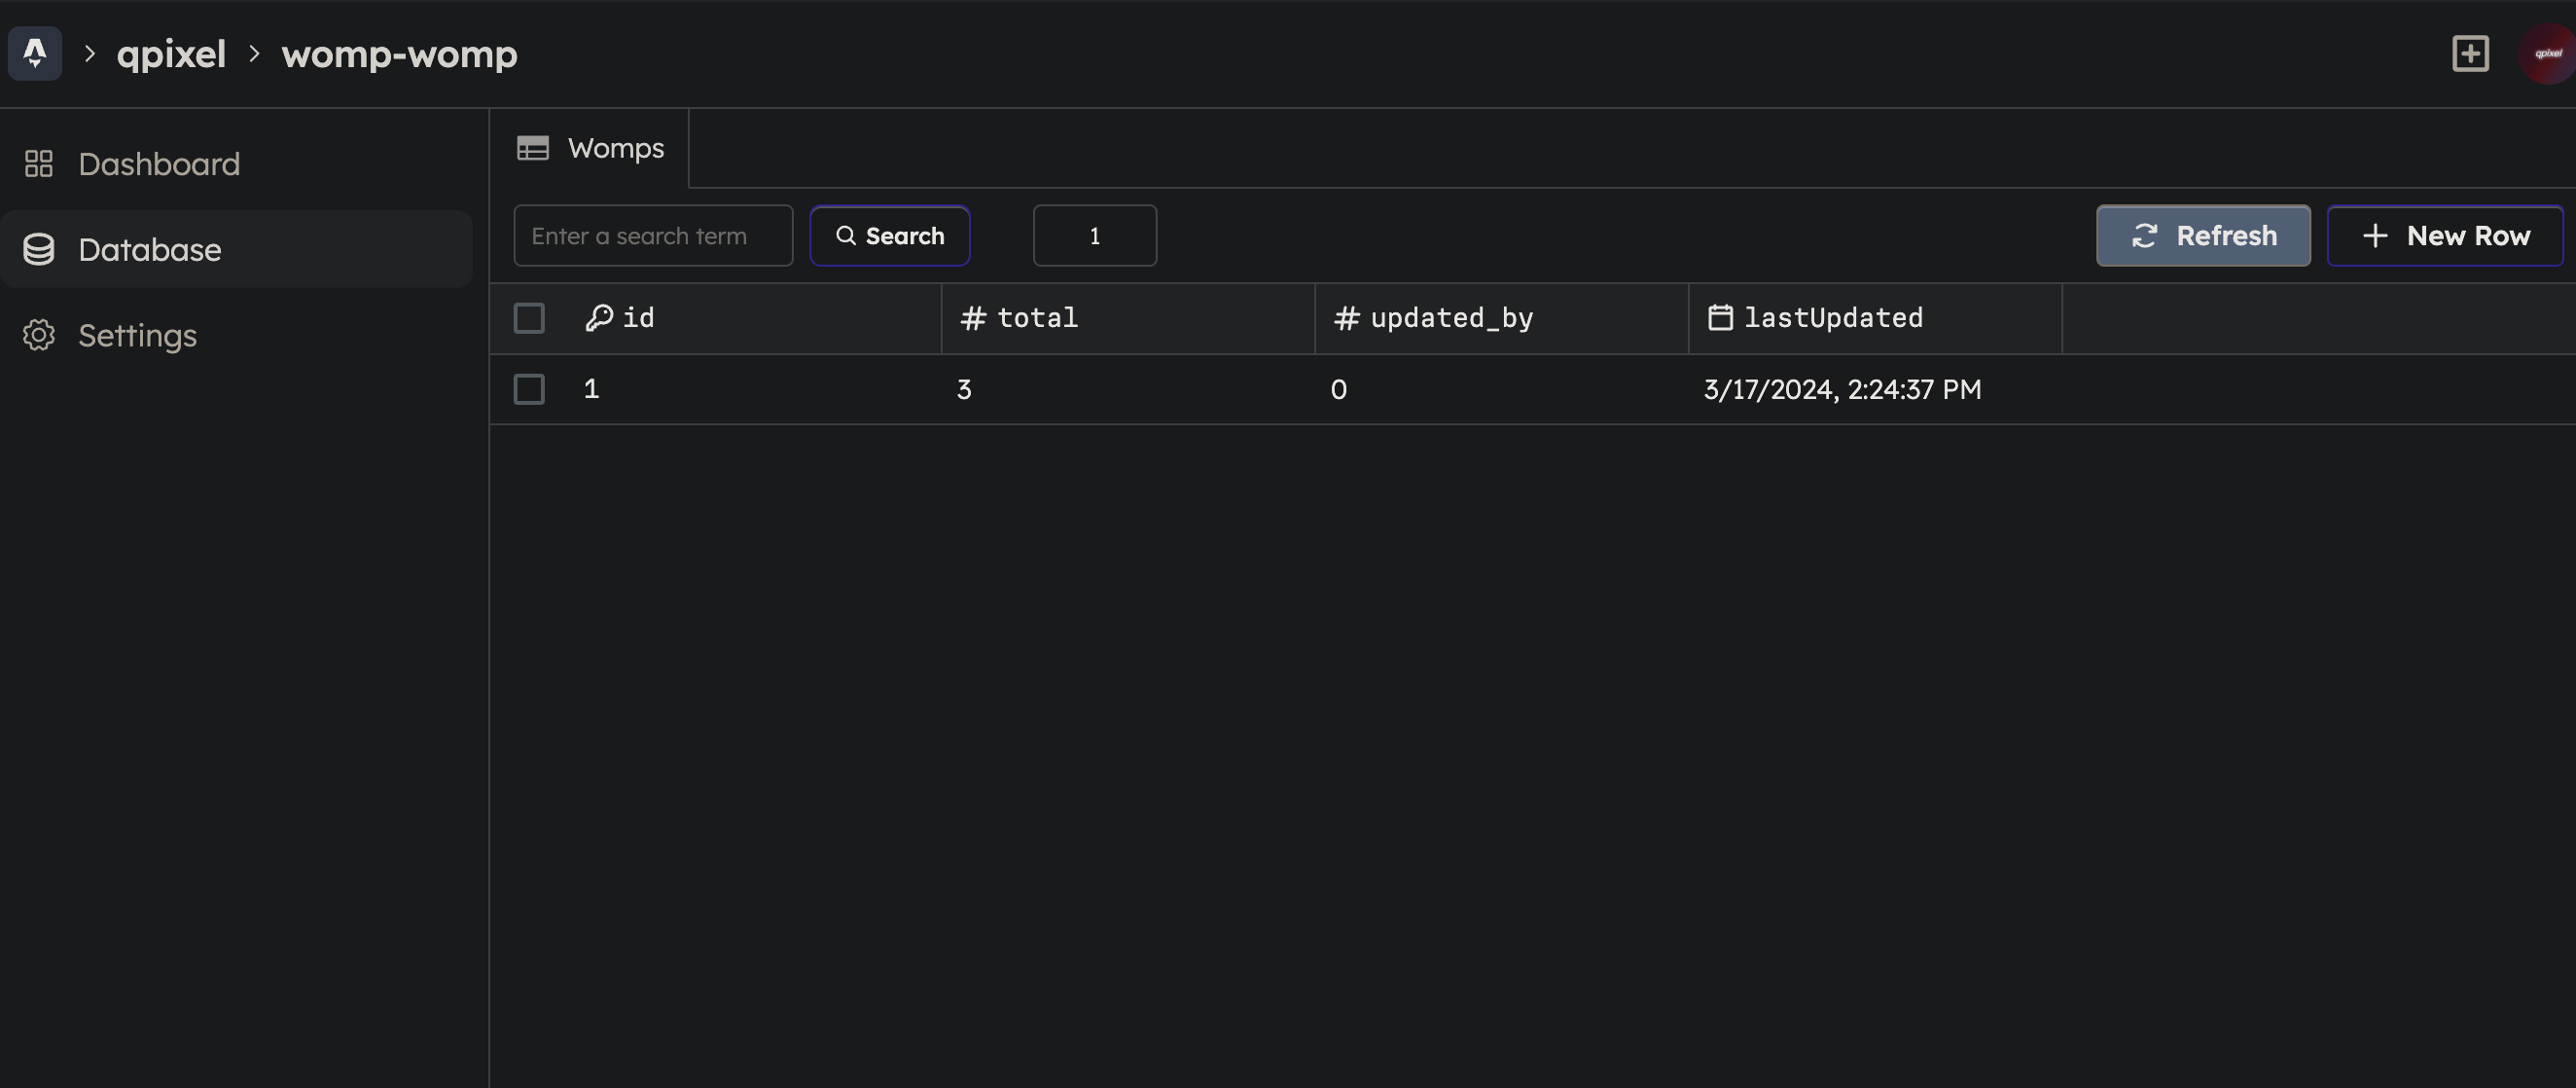
Task: Click the plus square icon in header
Action: pos(2470,53)
